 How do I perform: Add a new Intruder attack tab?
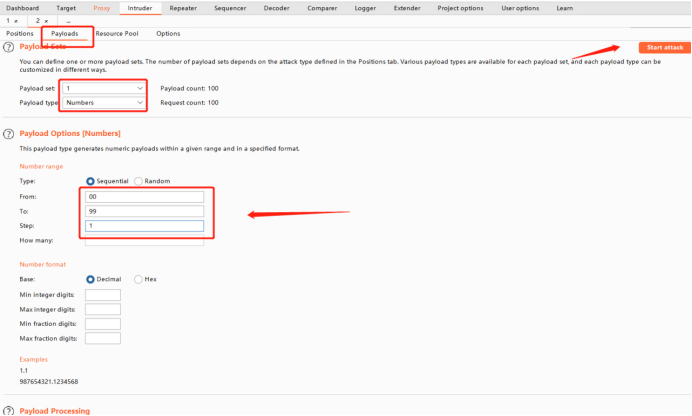(x=68, y=21)
